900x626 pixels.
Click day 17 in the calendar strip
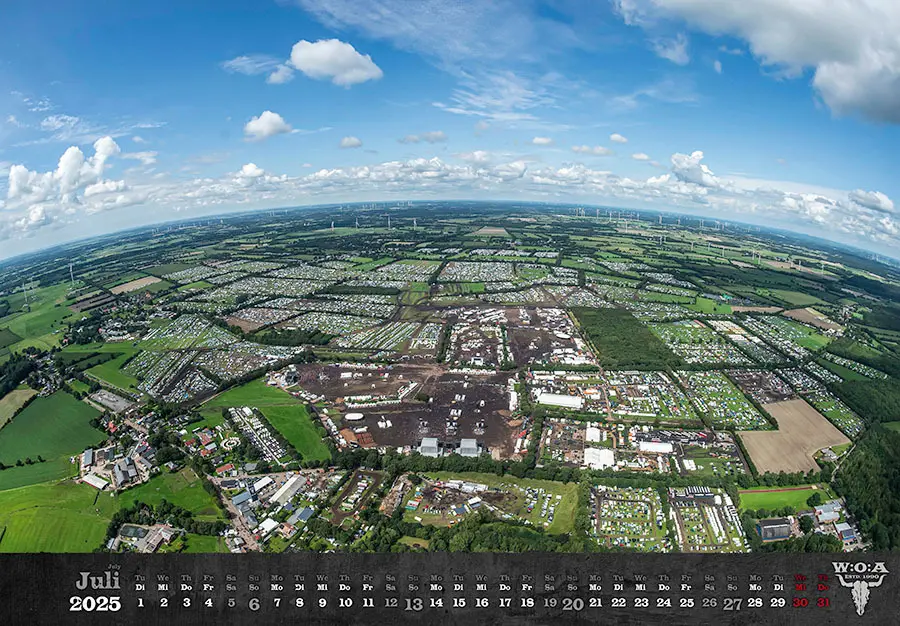click(505, 602)
